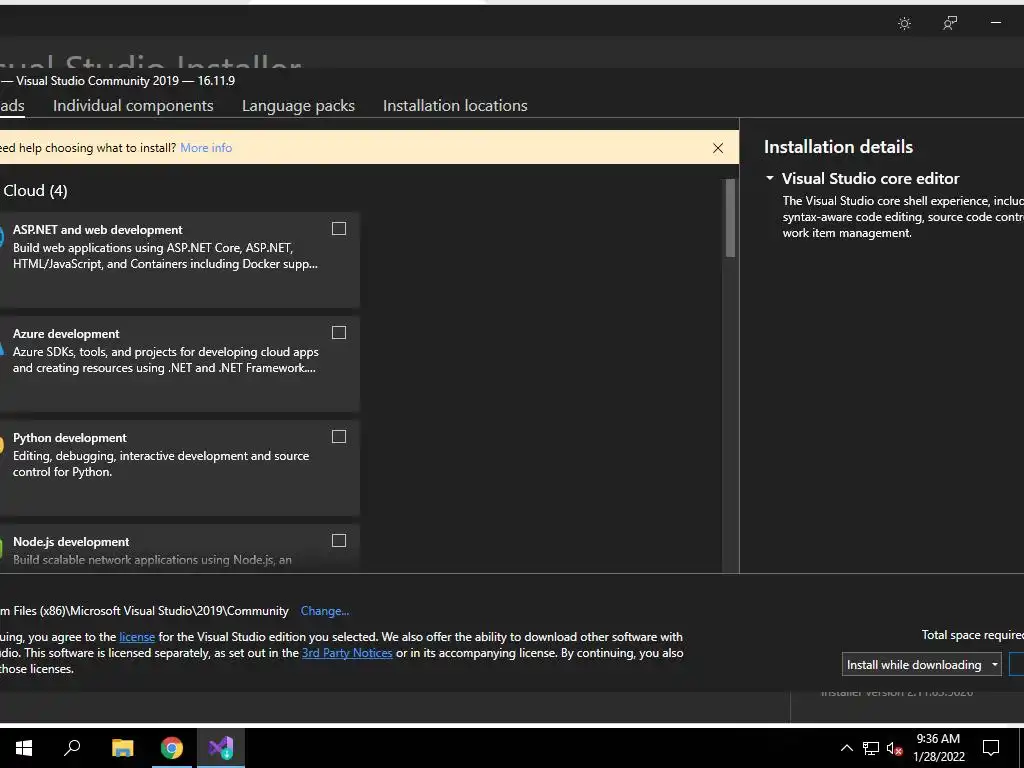Select the Python development card title
The image size is (1024, 768).
[x=70, y=438]
